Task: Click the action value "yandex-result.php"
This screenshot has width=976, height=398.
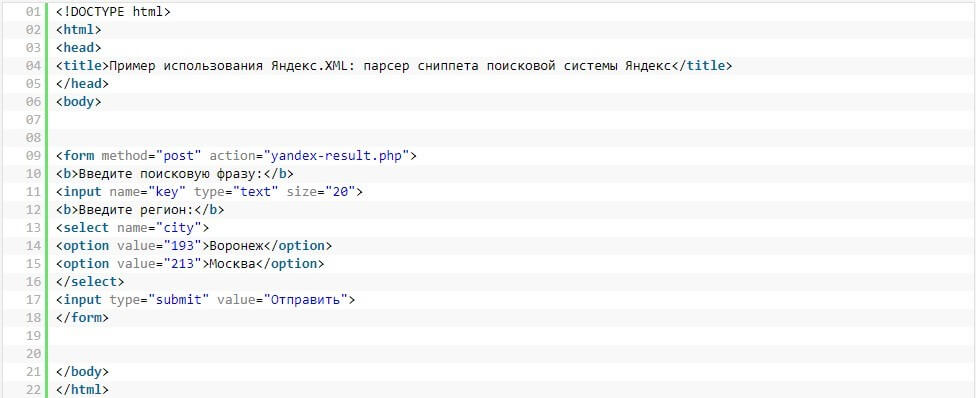Action: click(x=337, y=156)
